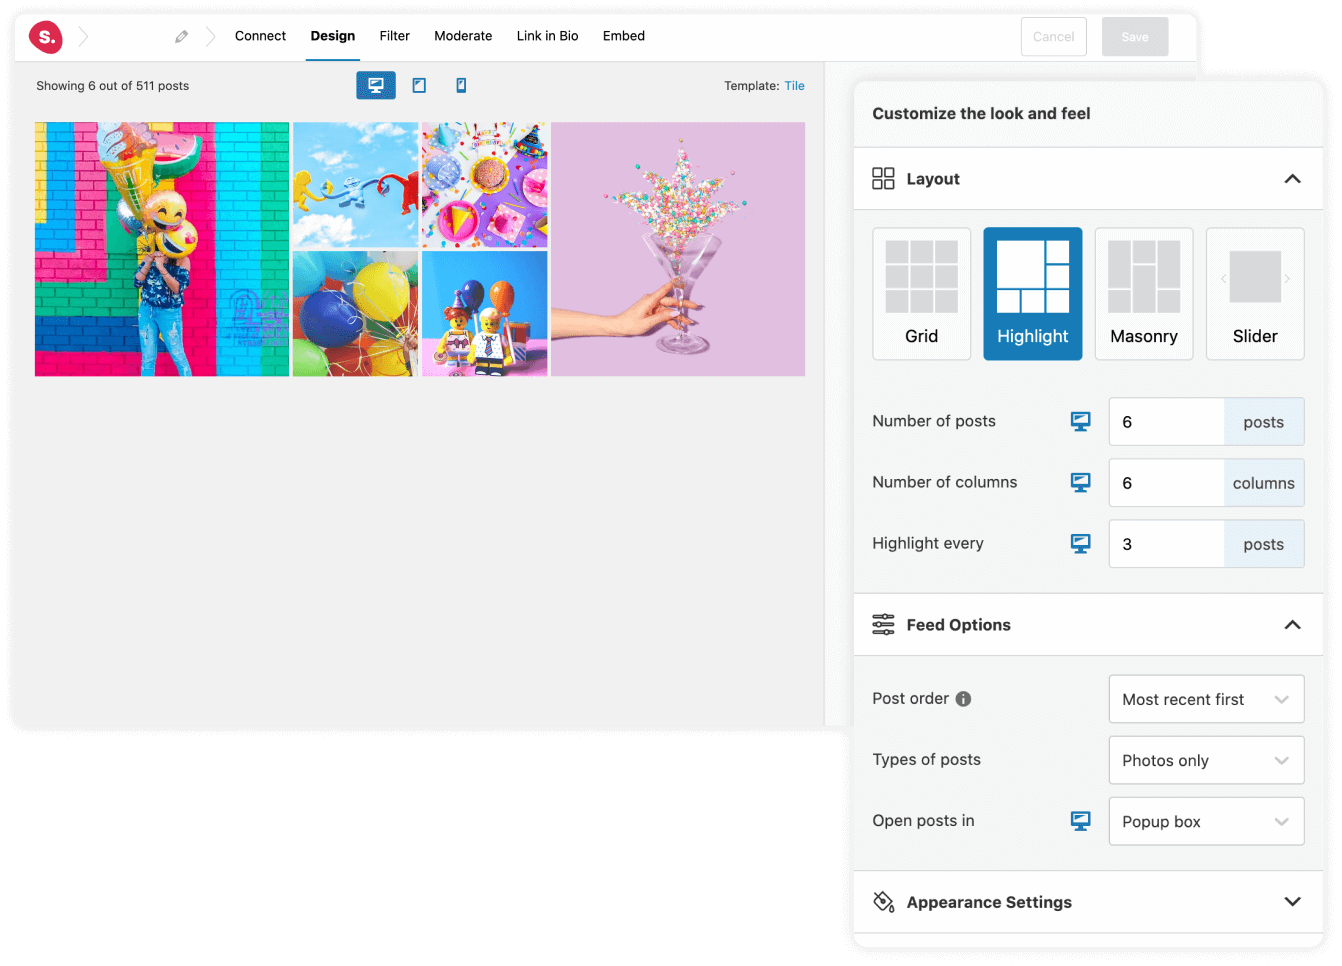The image size is (1342, 966).
Task: Choose the Highlight layout option
Action: [x=1033, y=294]
